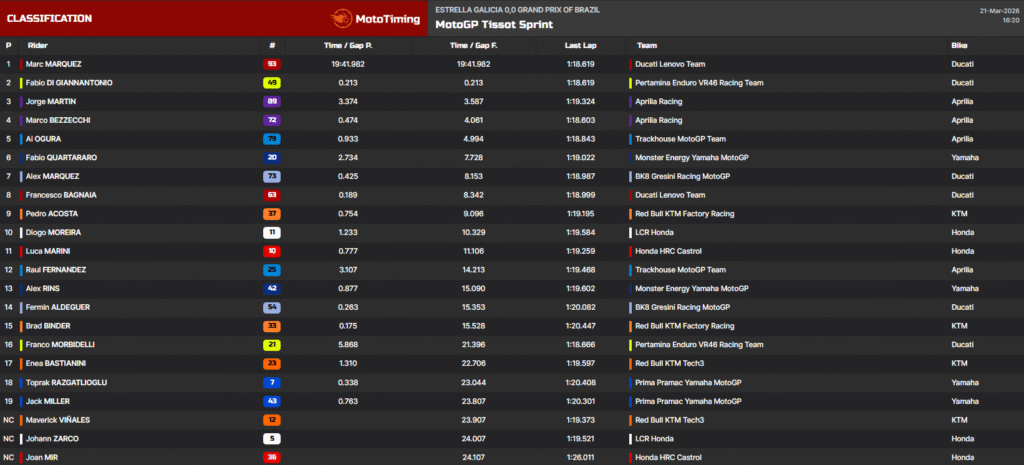
Task: Select Pertamina Enduro VR46 team for Di Giannantonio
Action: [699, 83]
